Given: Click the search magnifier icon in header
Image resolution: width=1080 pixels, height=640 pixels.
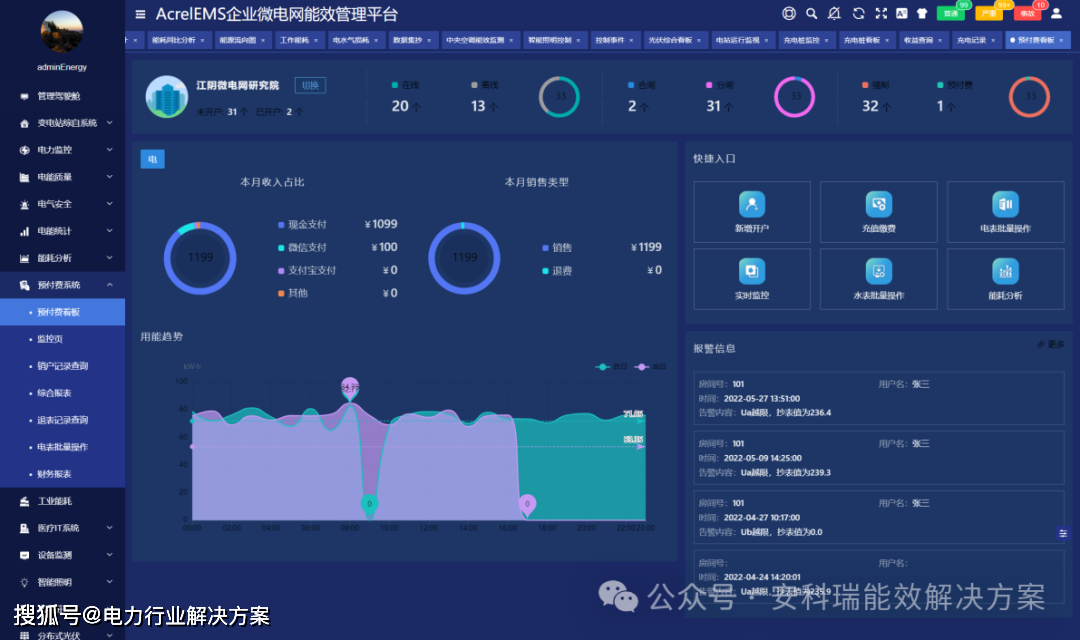Looking at the screenshot, I should point(811,13).
